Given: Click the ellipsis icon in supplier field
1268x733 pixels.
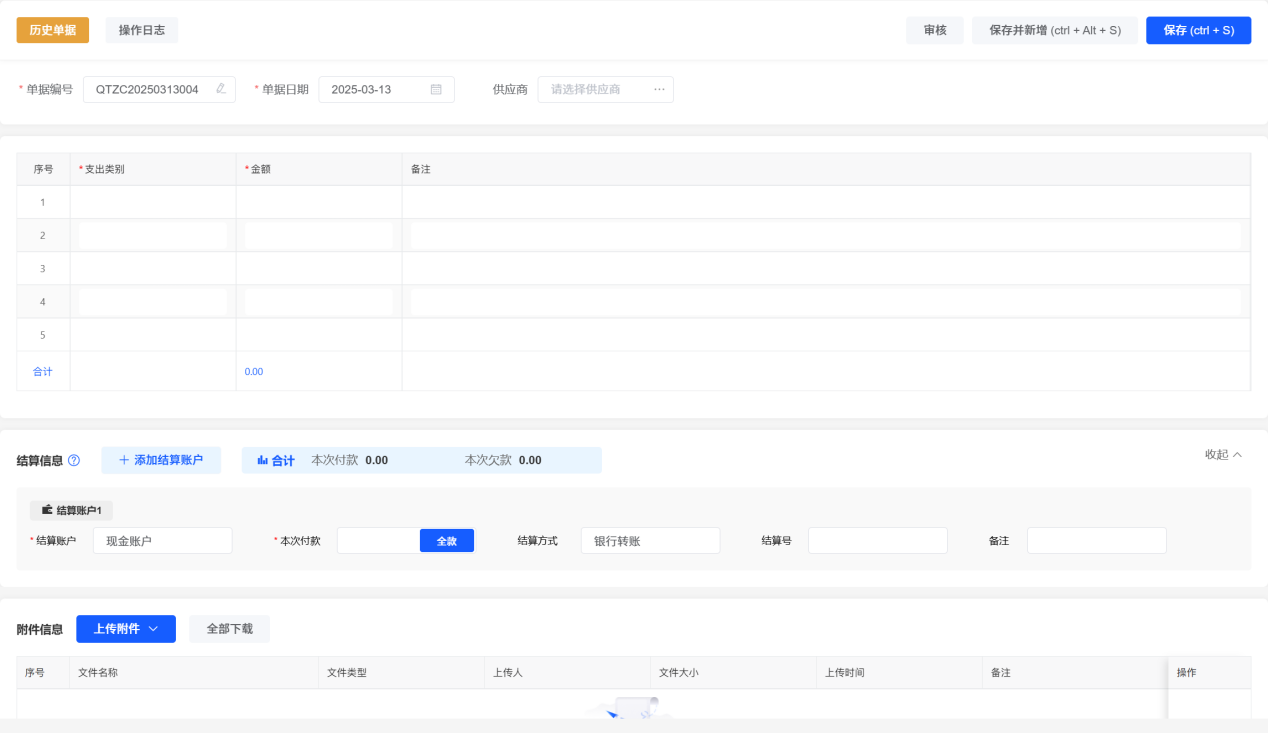Looking at the screenshot, I should 659,89.
